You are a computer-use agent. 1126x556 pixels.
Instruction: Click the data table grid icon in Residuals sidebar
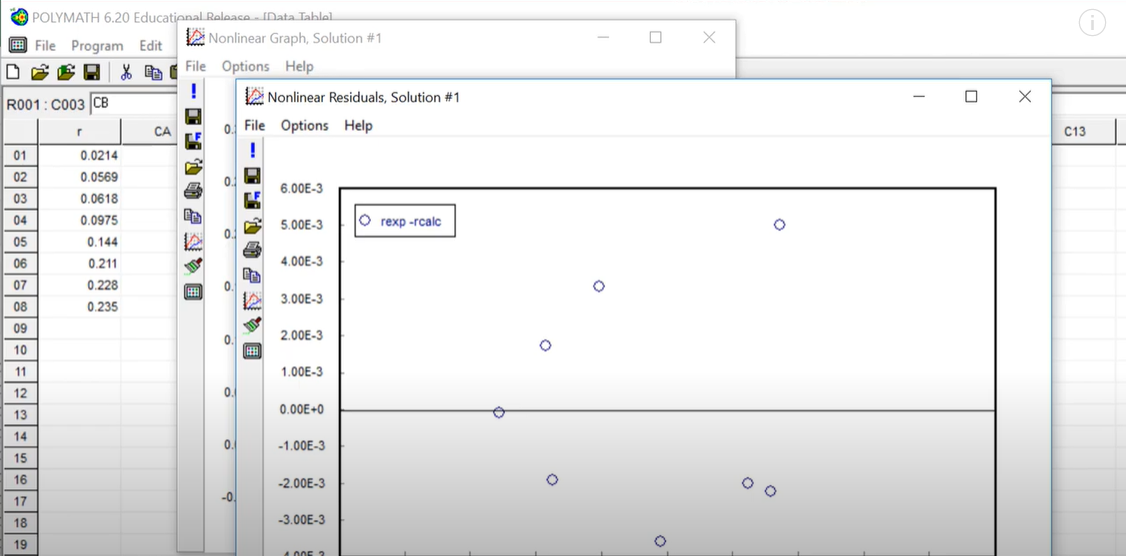pos(252,351)
